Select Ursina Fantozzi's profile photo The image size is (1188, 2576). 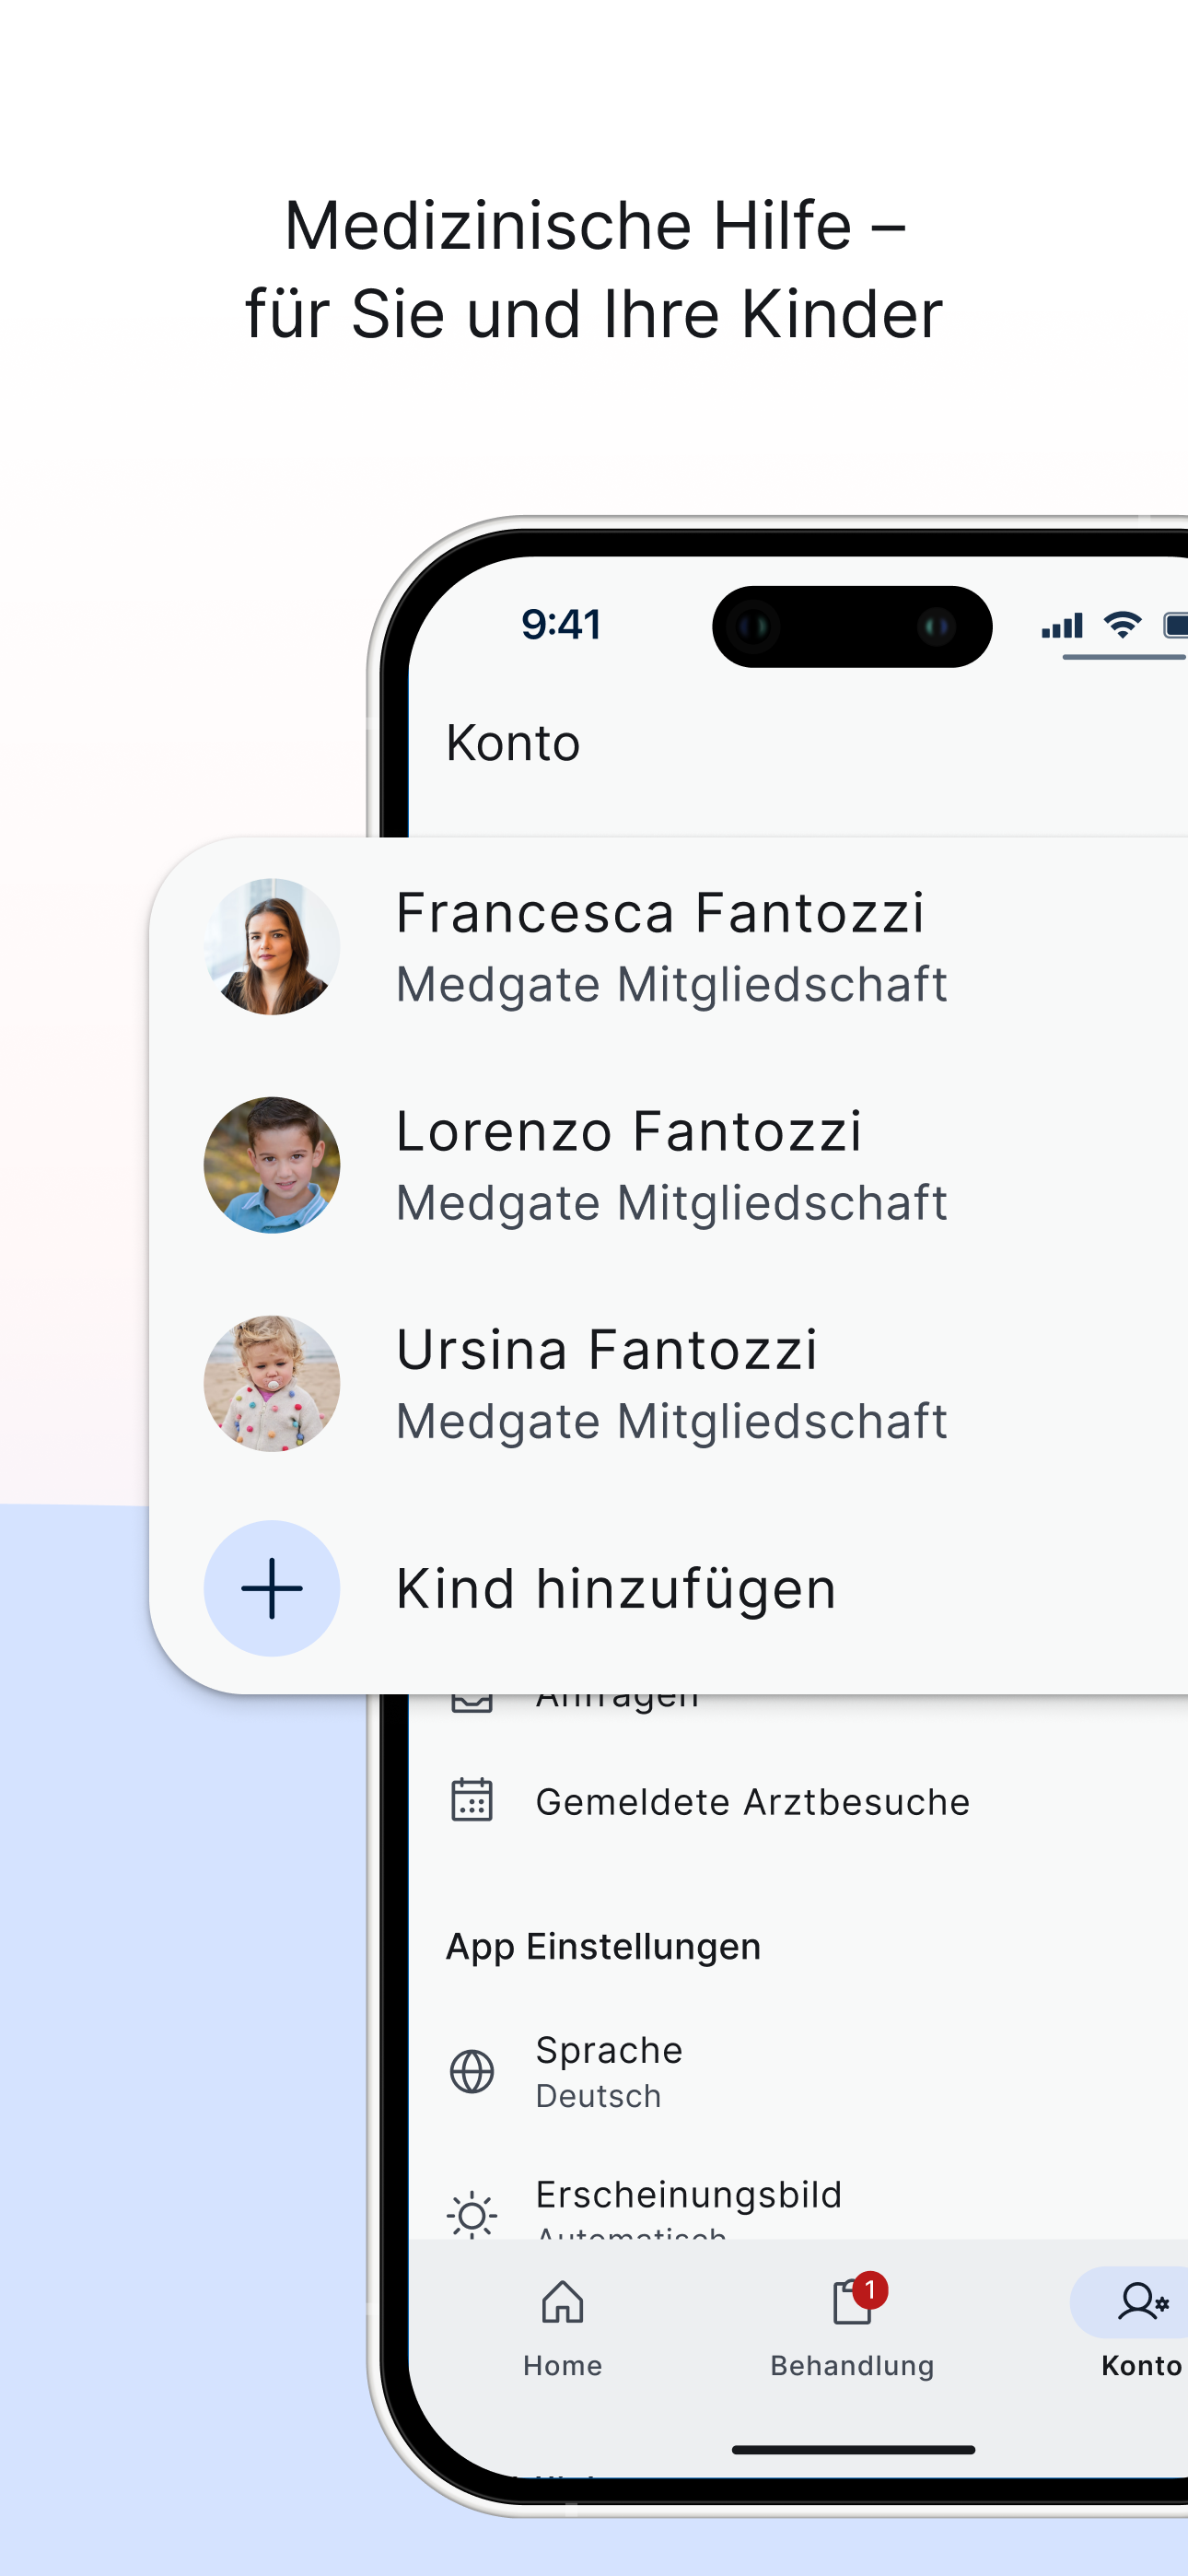pyautogui.click(x=272, y=1383)
